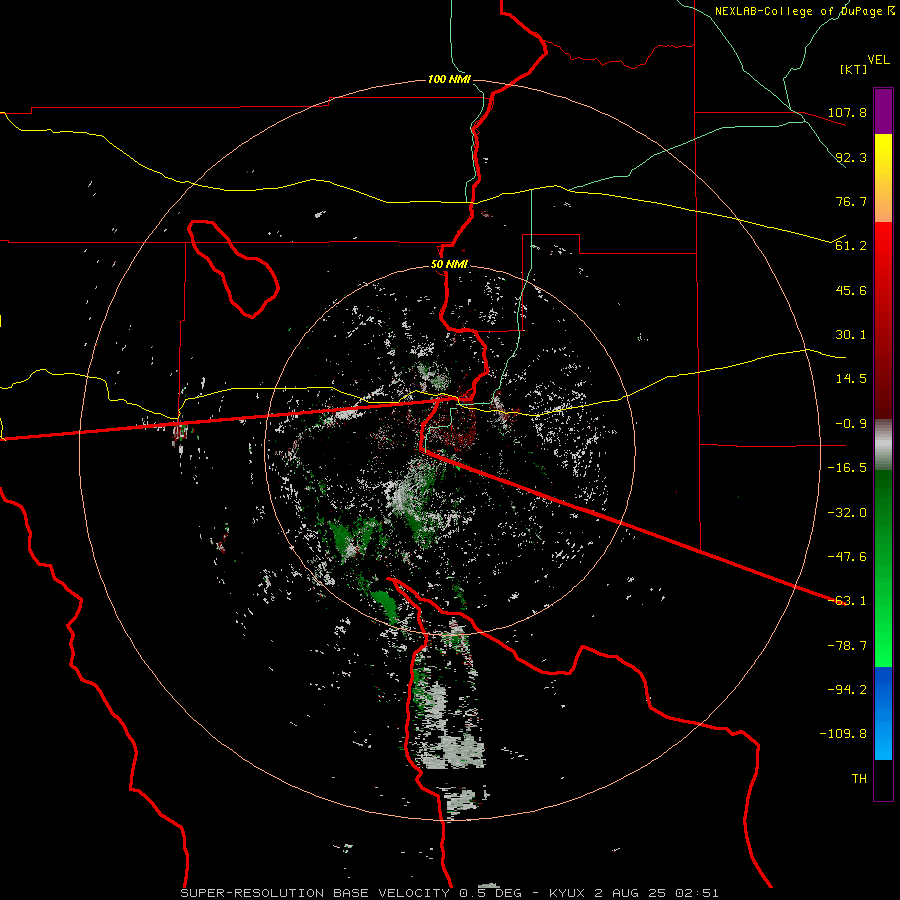
Task: Click the 100 NMI range ring label
Action: [449, 79]
